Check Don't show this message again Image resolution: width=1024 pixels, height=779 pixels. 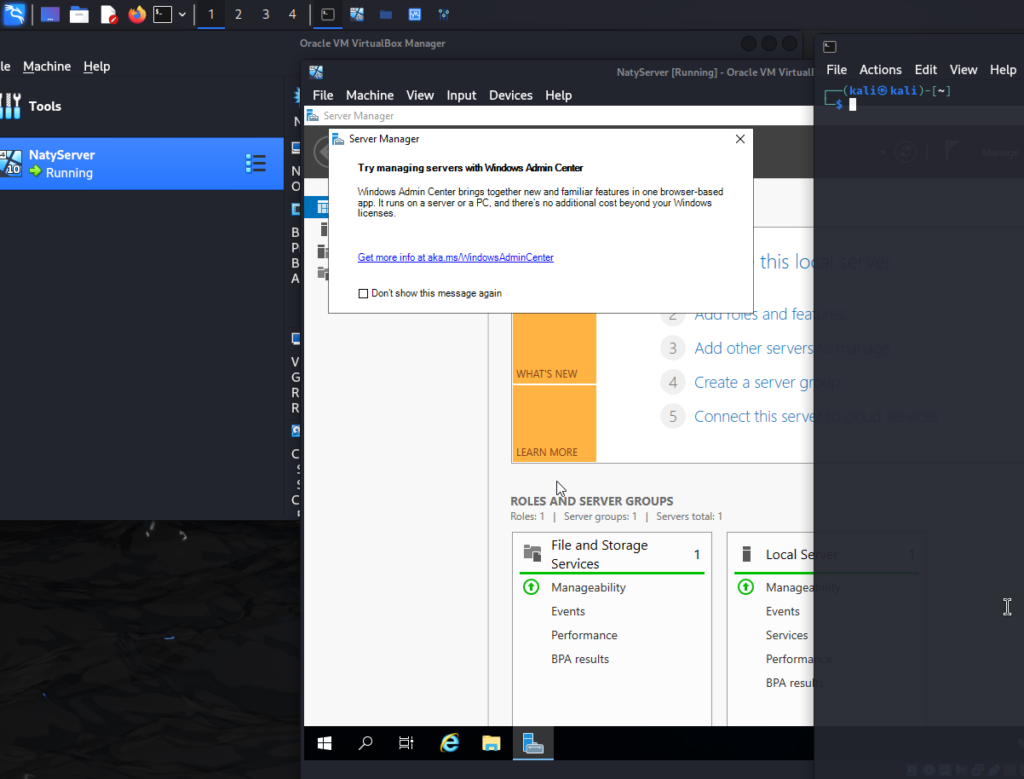(363, 294)
